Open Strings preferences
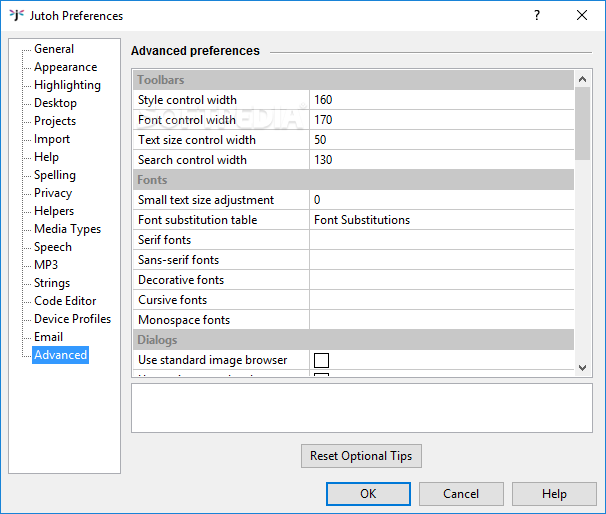The image size is (606, 514). pos(52,283)
